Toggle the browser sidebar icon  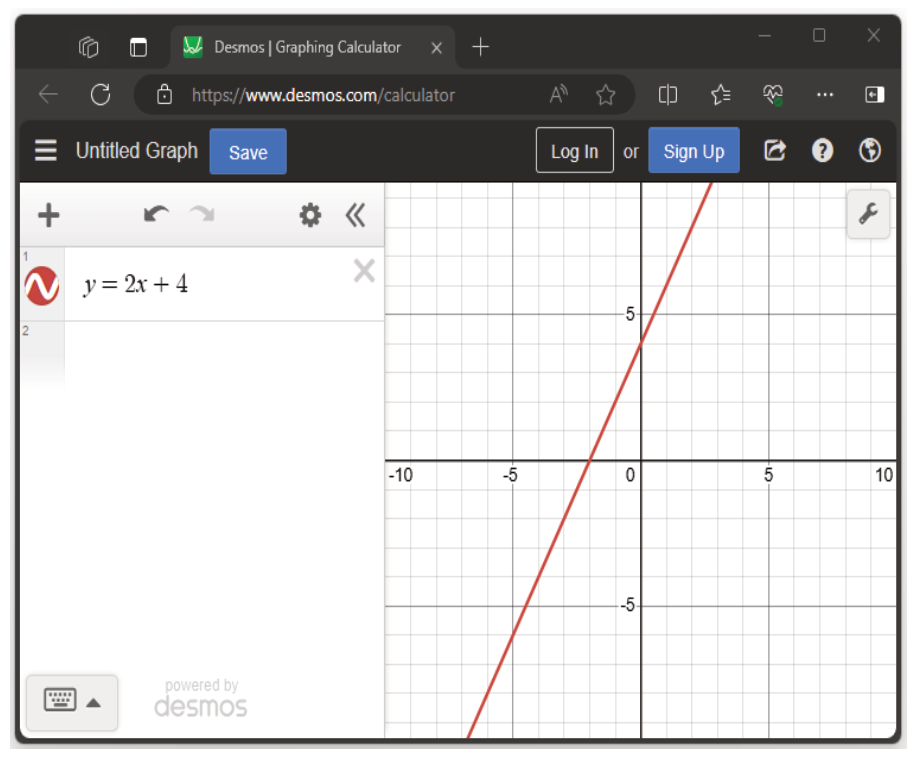click(x=875, y=95)
